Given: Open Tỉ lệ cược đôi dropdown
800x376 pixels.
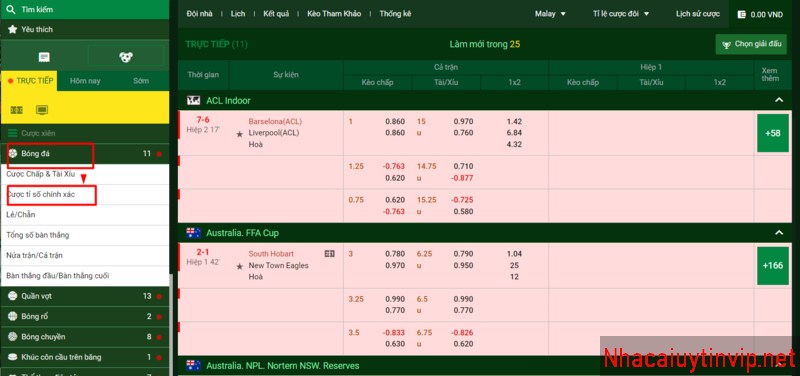Looking at the screenshot, I should [x=621, y=14].
